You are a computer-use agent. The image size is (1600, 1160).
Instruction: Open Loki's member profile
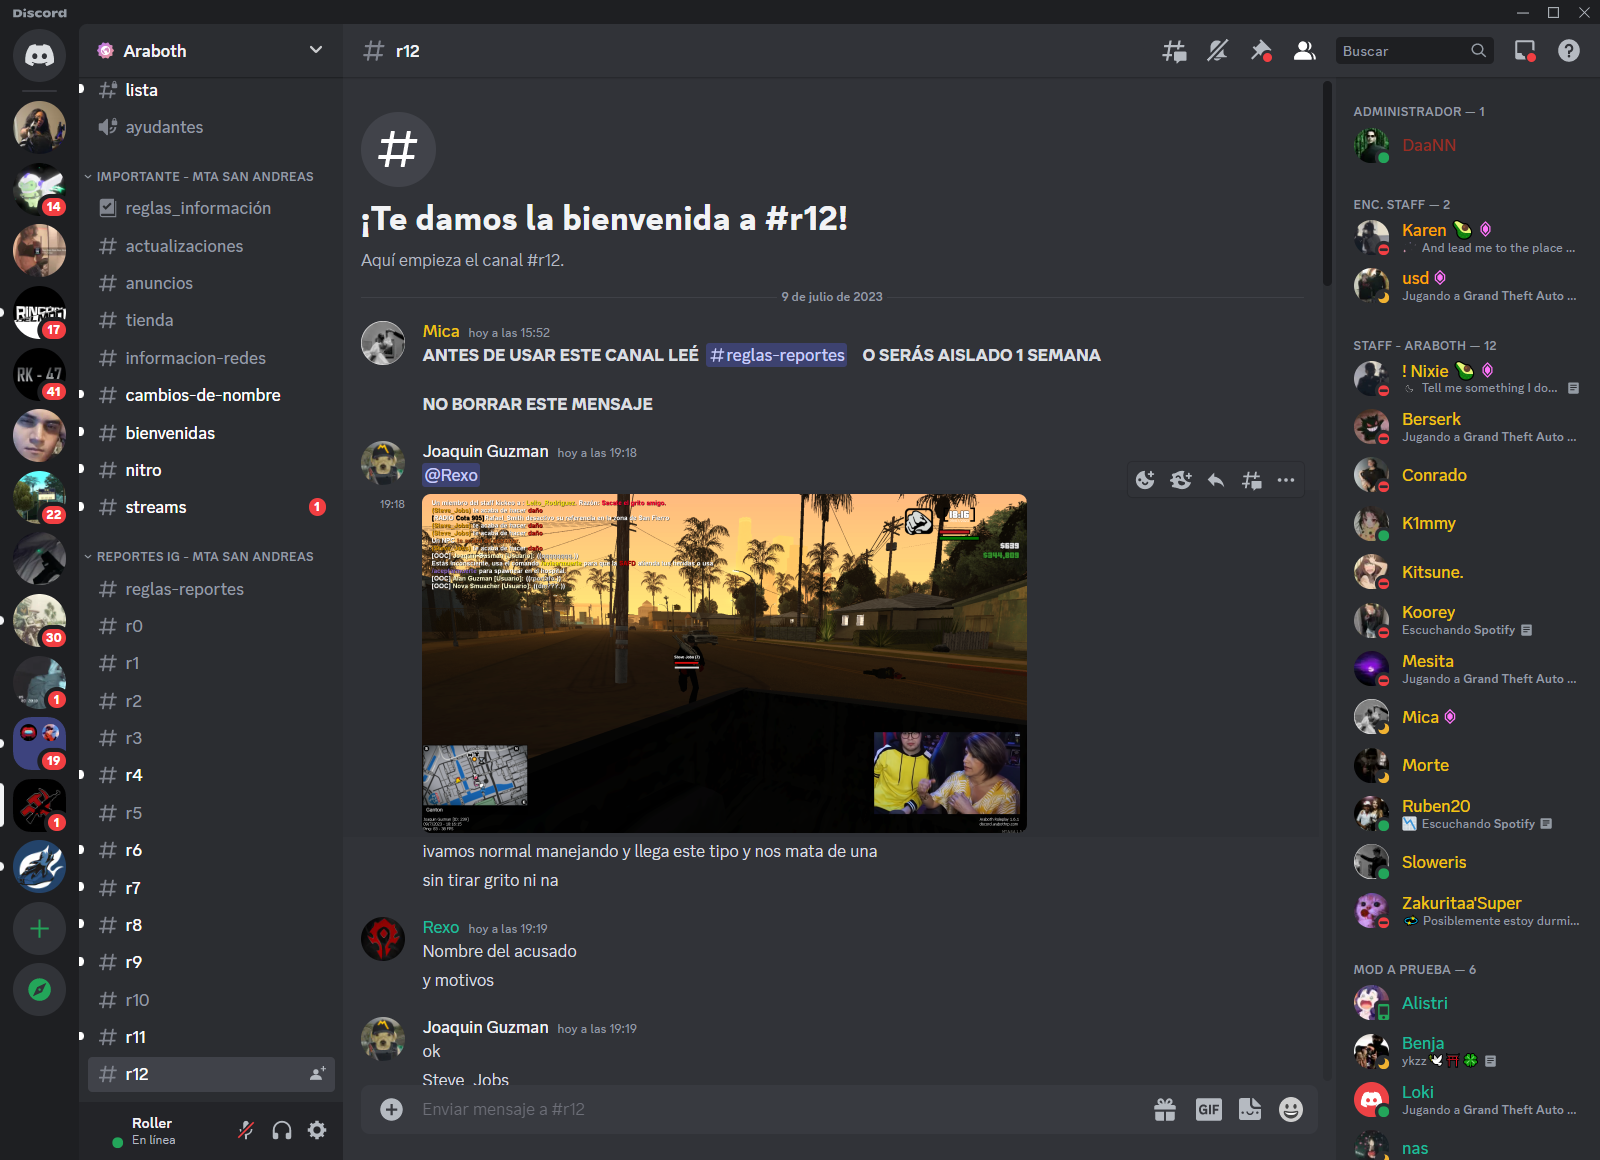point(1466,1100)
